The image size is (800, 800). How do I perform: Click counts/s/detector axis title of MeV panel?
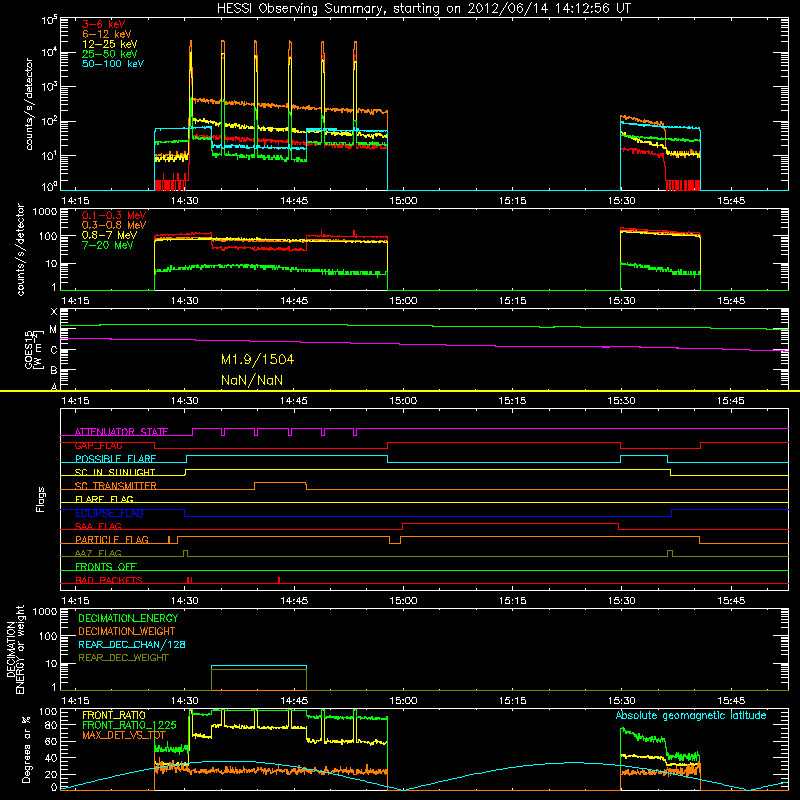coord(20,249)
